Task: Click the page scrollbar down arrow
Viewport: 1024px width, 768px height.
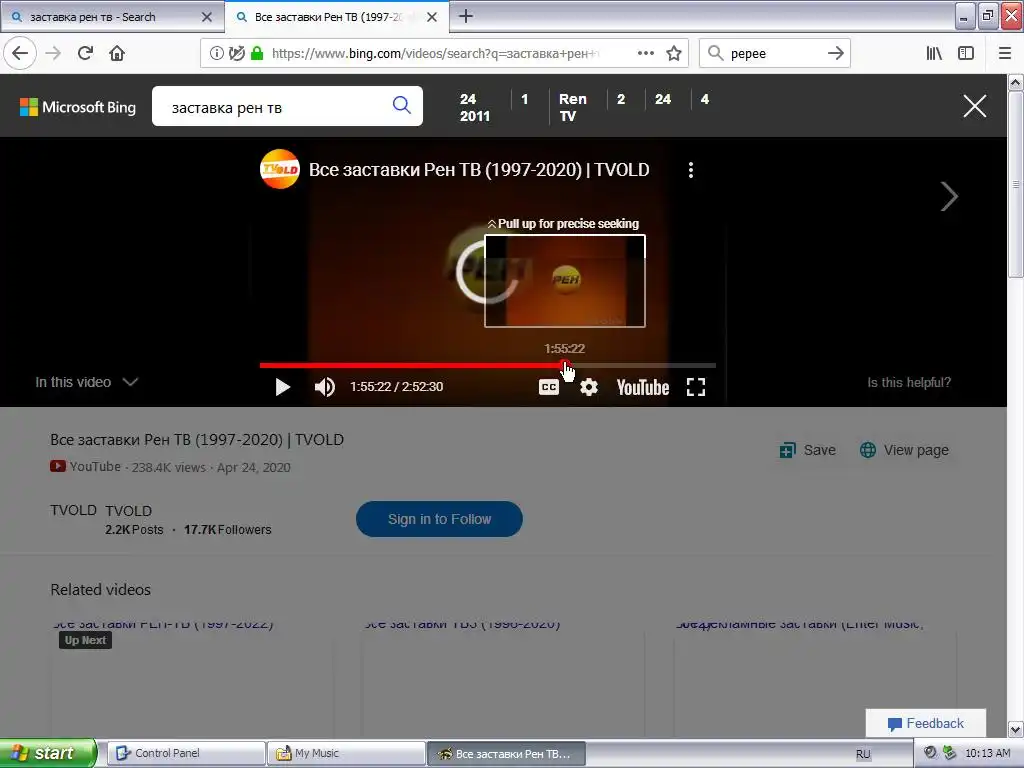Action: 1016,729
